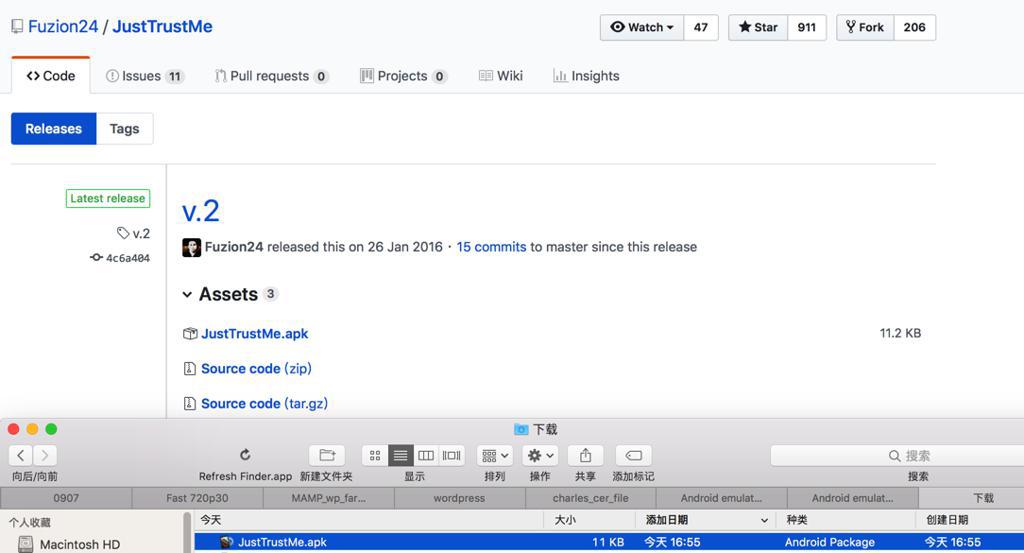The image size is (1024, 553).
Task: Open the Finder action gear (操作) menu
Action: pos(541,455)
